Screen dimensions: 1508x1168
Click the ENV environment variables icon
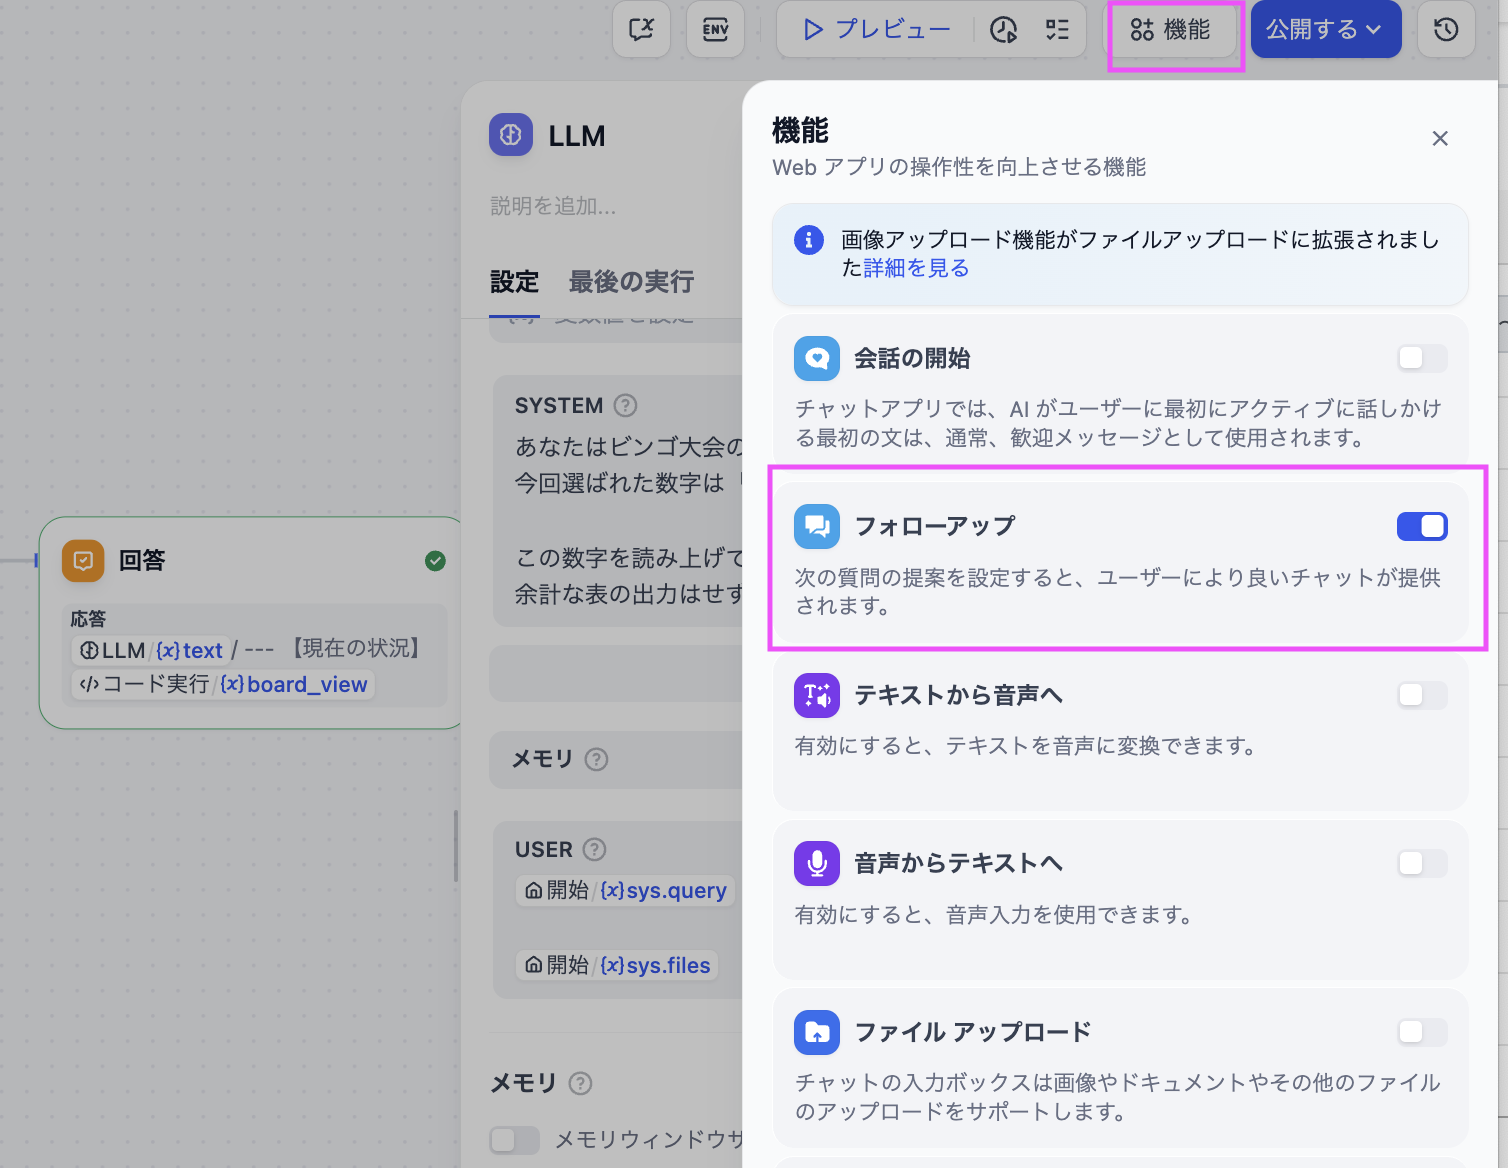click(x=715, y=30)
